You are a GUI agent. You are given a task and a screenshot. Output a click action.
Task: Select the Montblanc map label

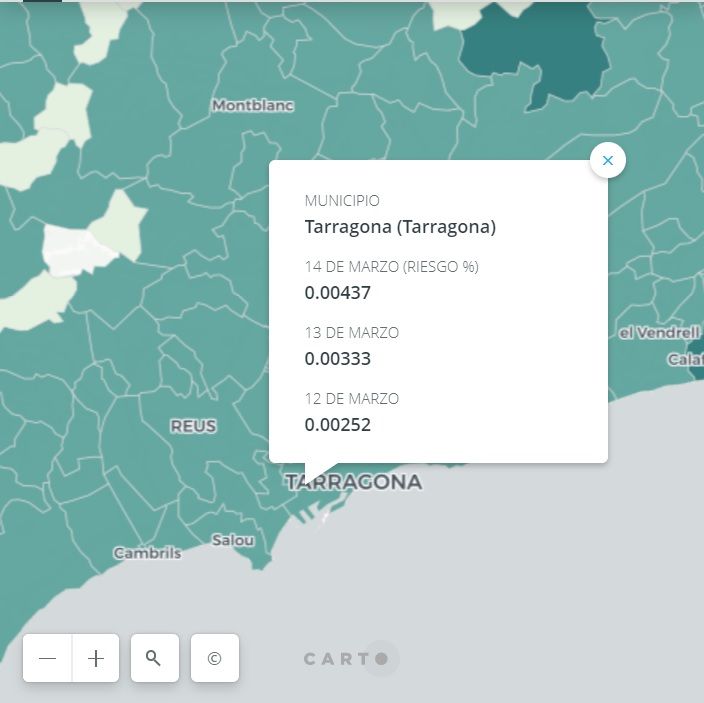253,105
